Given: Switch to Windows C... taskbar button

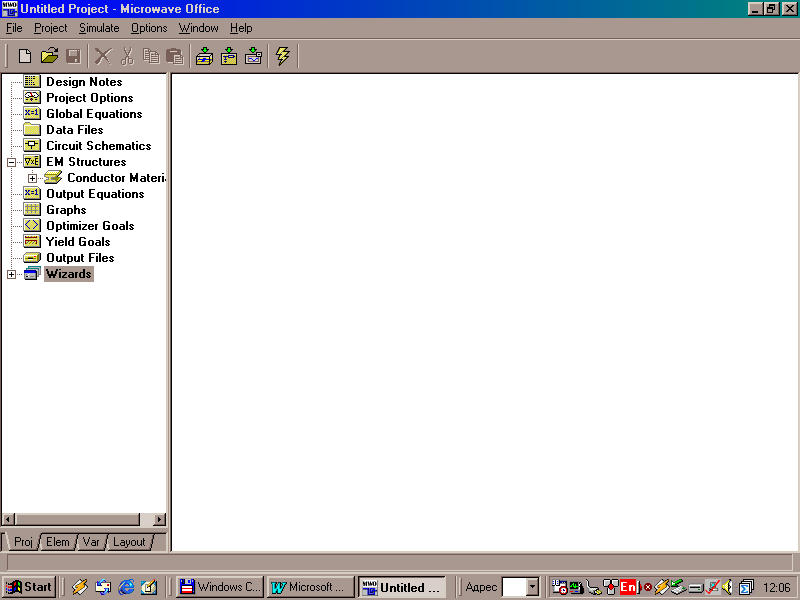Looking at the screenshot, I should [220, 587].
